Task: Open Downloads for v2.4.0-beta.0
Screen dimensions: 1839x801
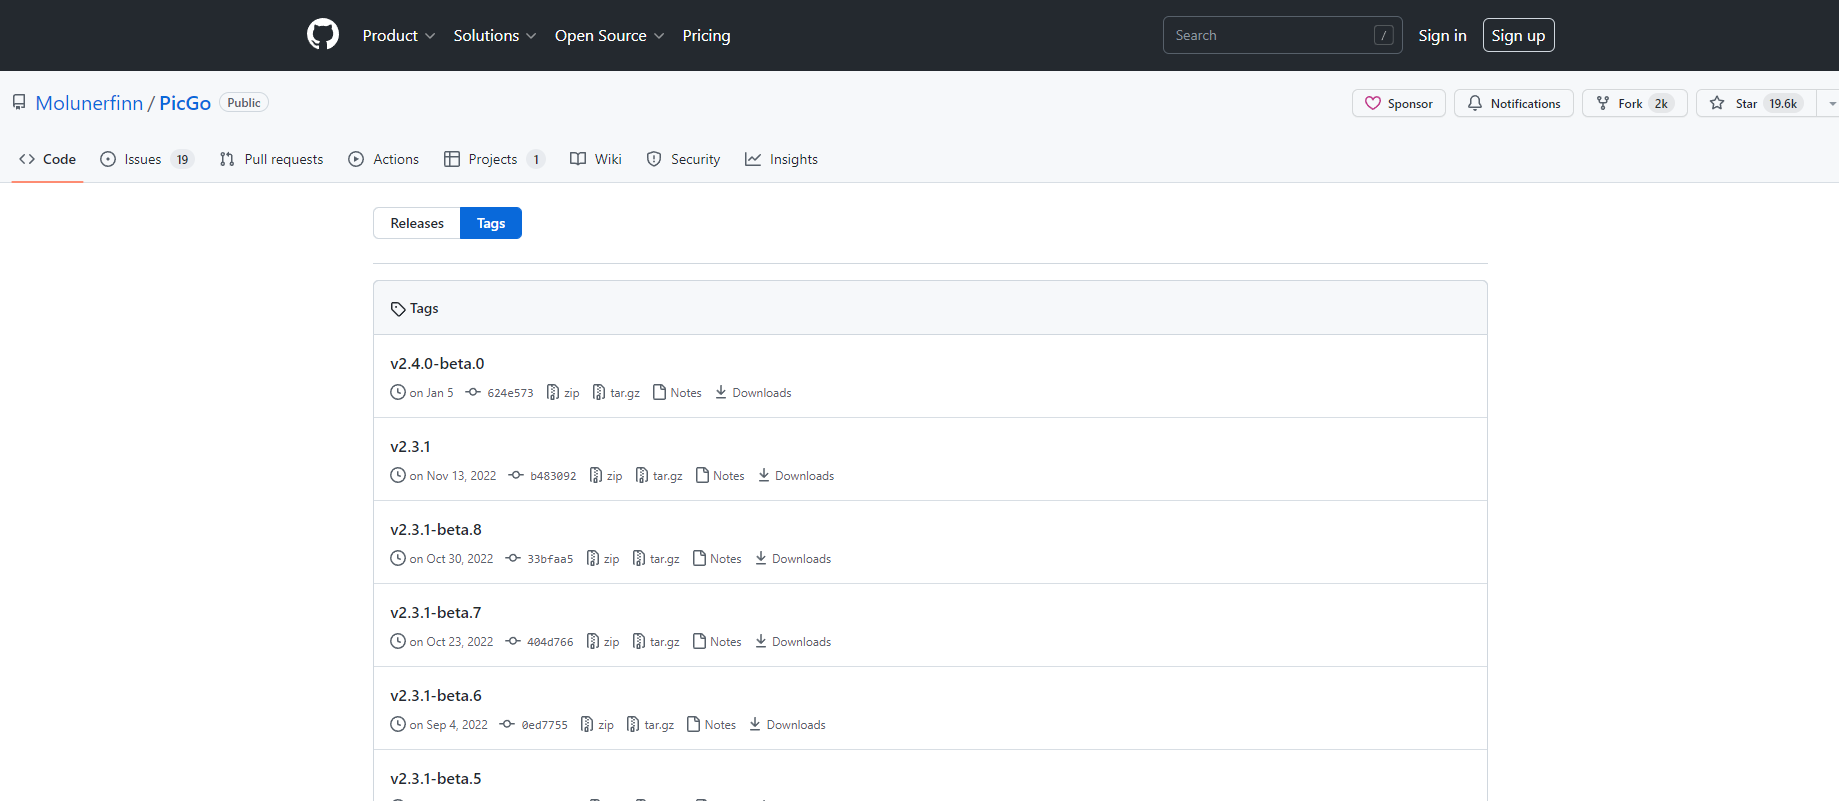Action: (753, 393)
